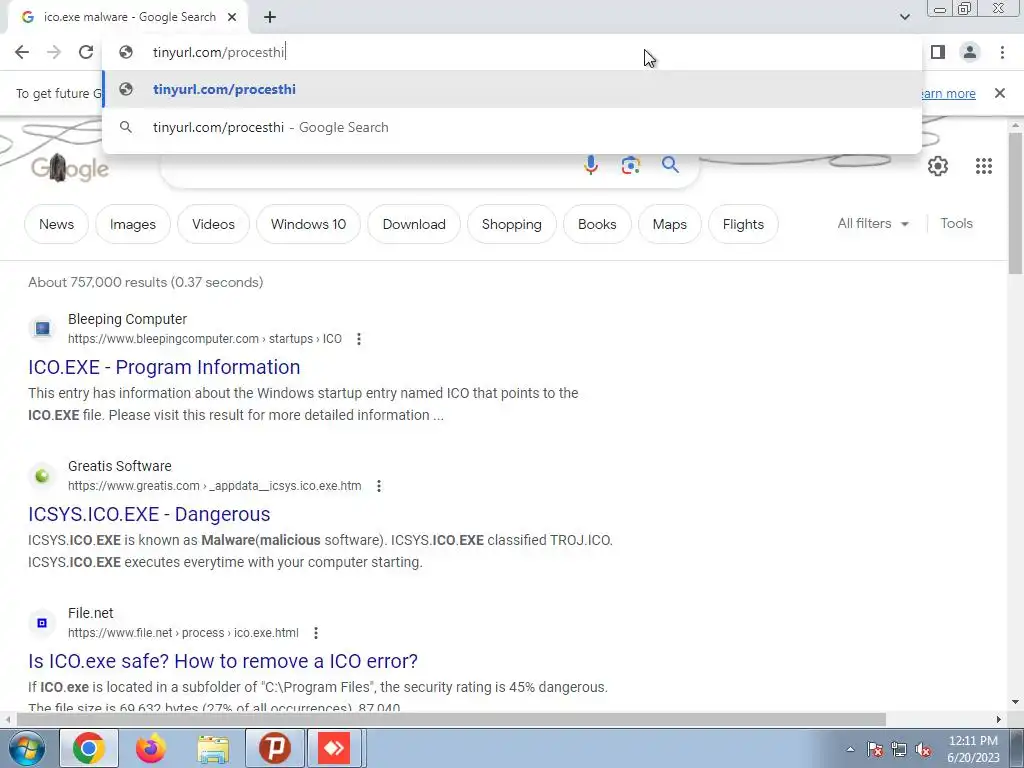Screen dimensions: 1024x768
Task: Click the scroll right arrow
Action: [x=999, y=720]
